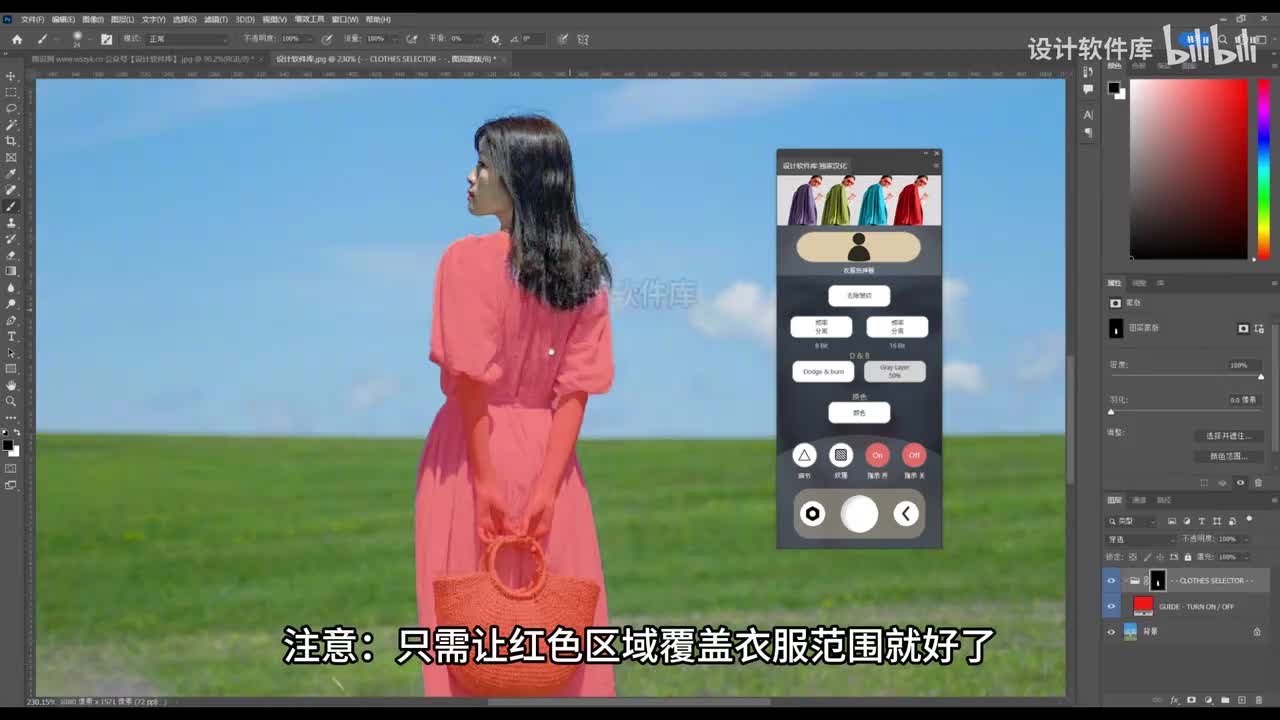Click the Dodge & burn button
Screen dimensions: 1280x720
(x=823, y=372)
